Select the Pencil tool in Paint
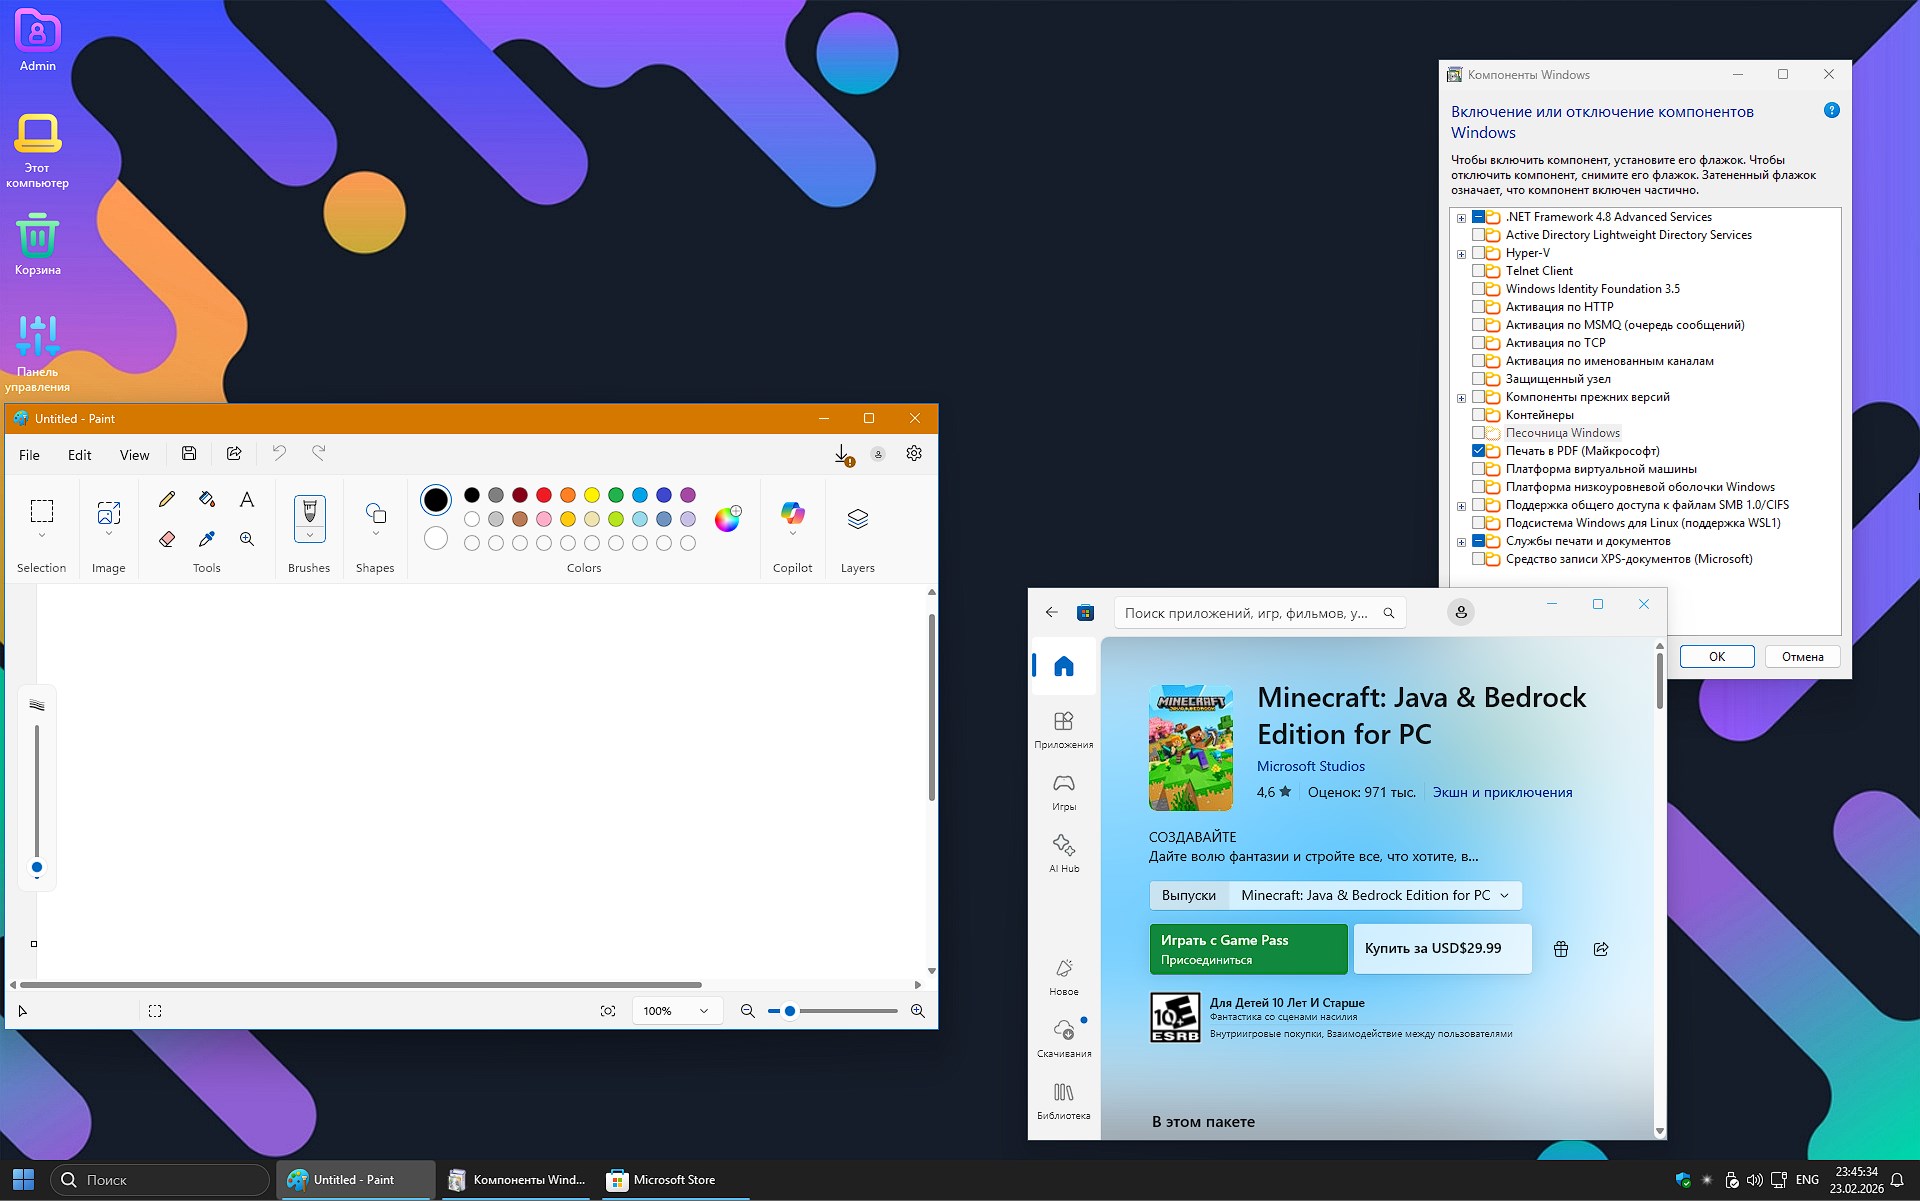 (167, 499)
